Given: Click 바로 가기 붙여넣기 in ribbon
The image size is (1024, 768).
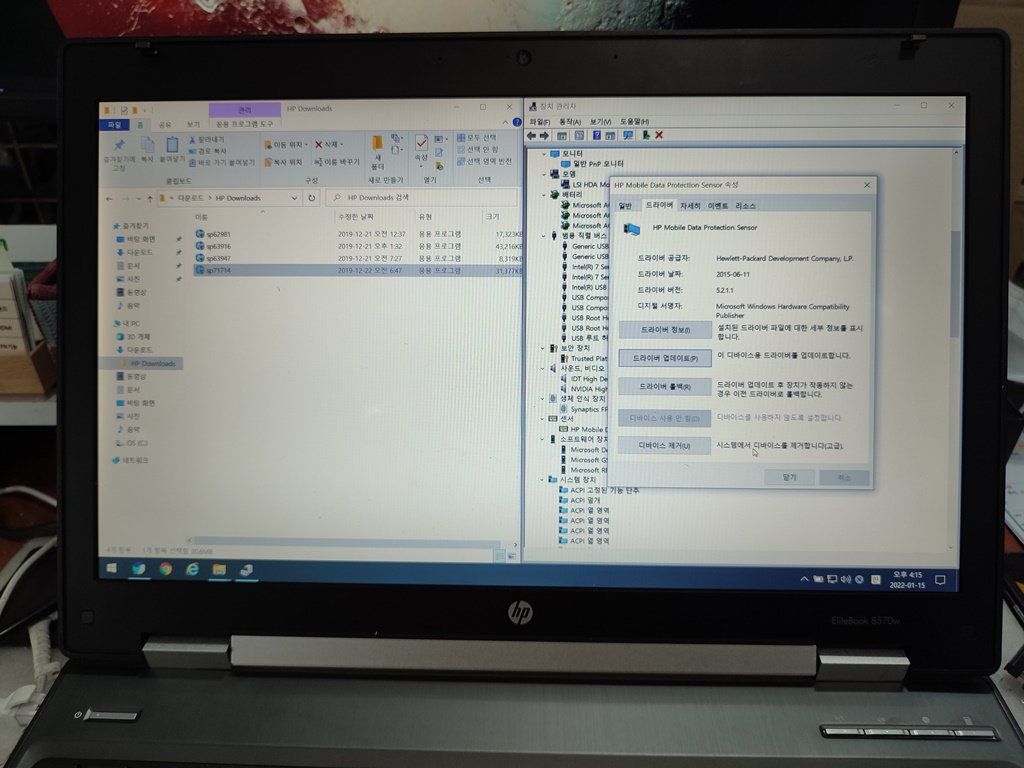Looking at the screenshot, I should 221,162.
